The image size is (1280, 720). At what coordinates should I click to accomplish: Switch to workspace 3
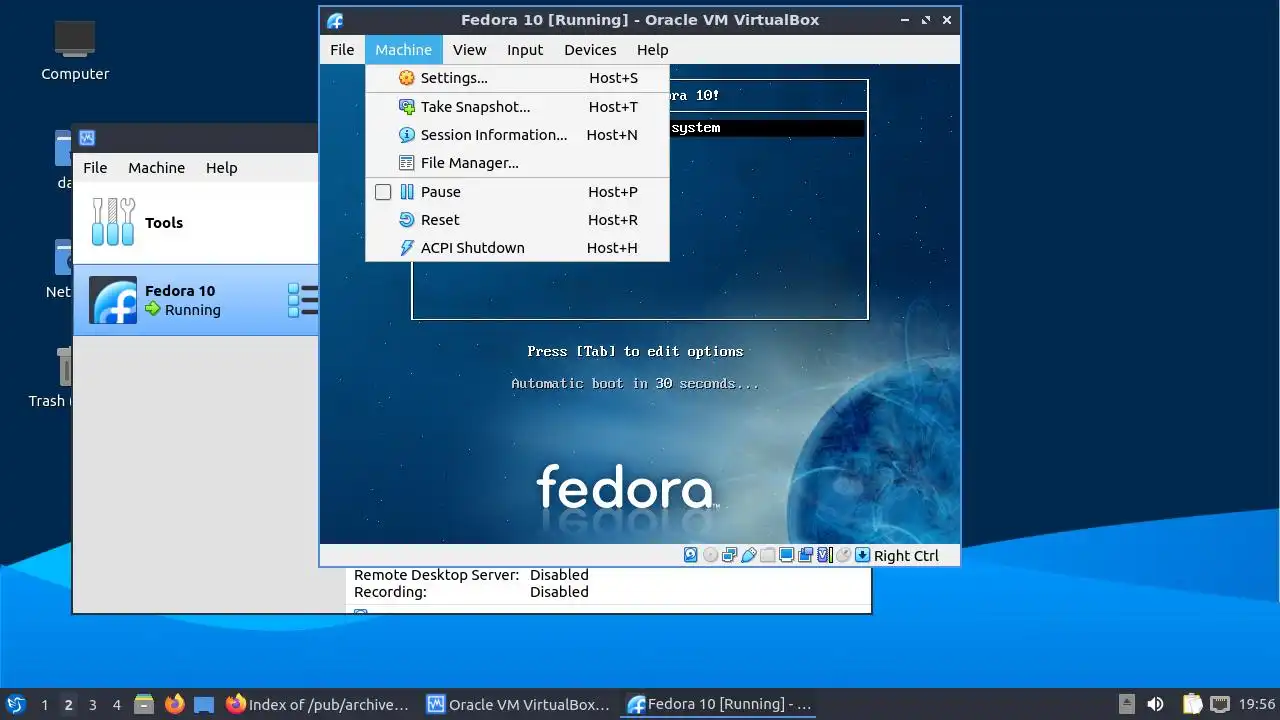[x=92, y=705]
